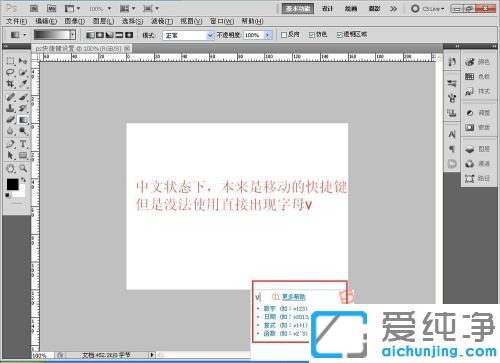Select the Blur tool
Screen dimensions: 500x363
tap(10, 131)
